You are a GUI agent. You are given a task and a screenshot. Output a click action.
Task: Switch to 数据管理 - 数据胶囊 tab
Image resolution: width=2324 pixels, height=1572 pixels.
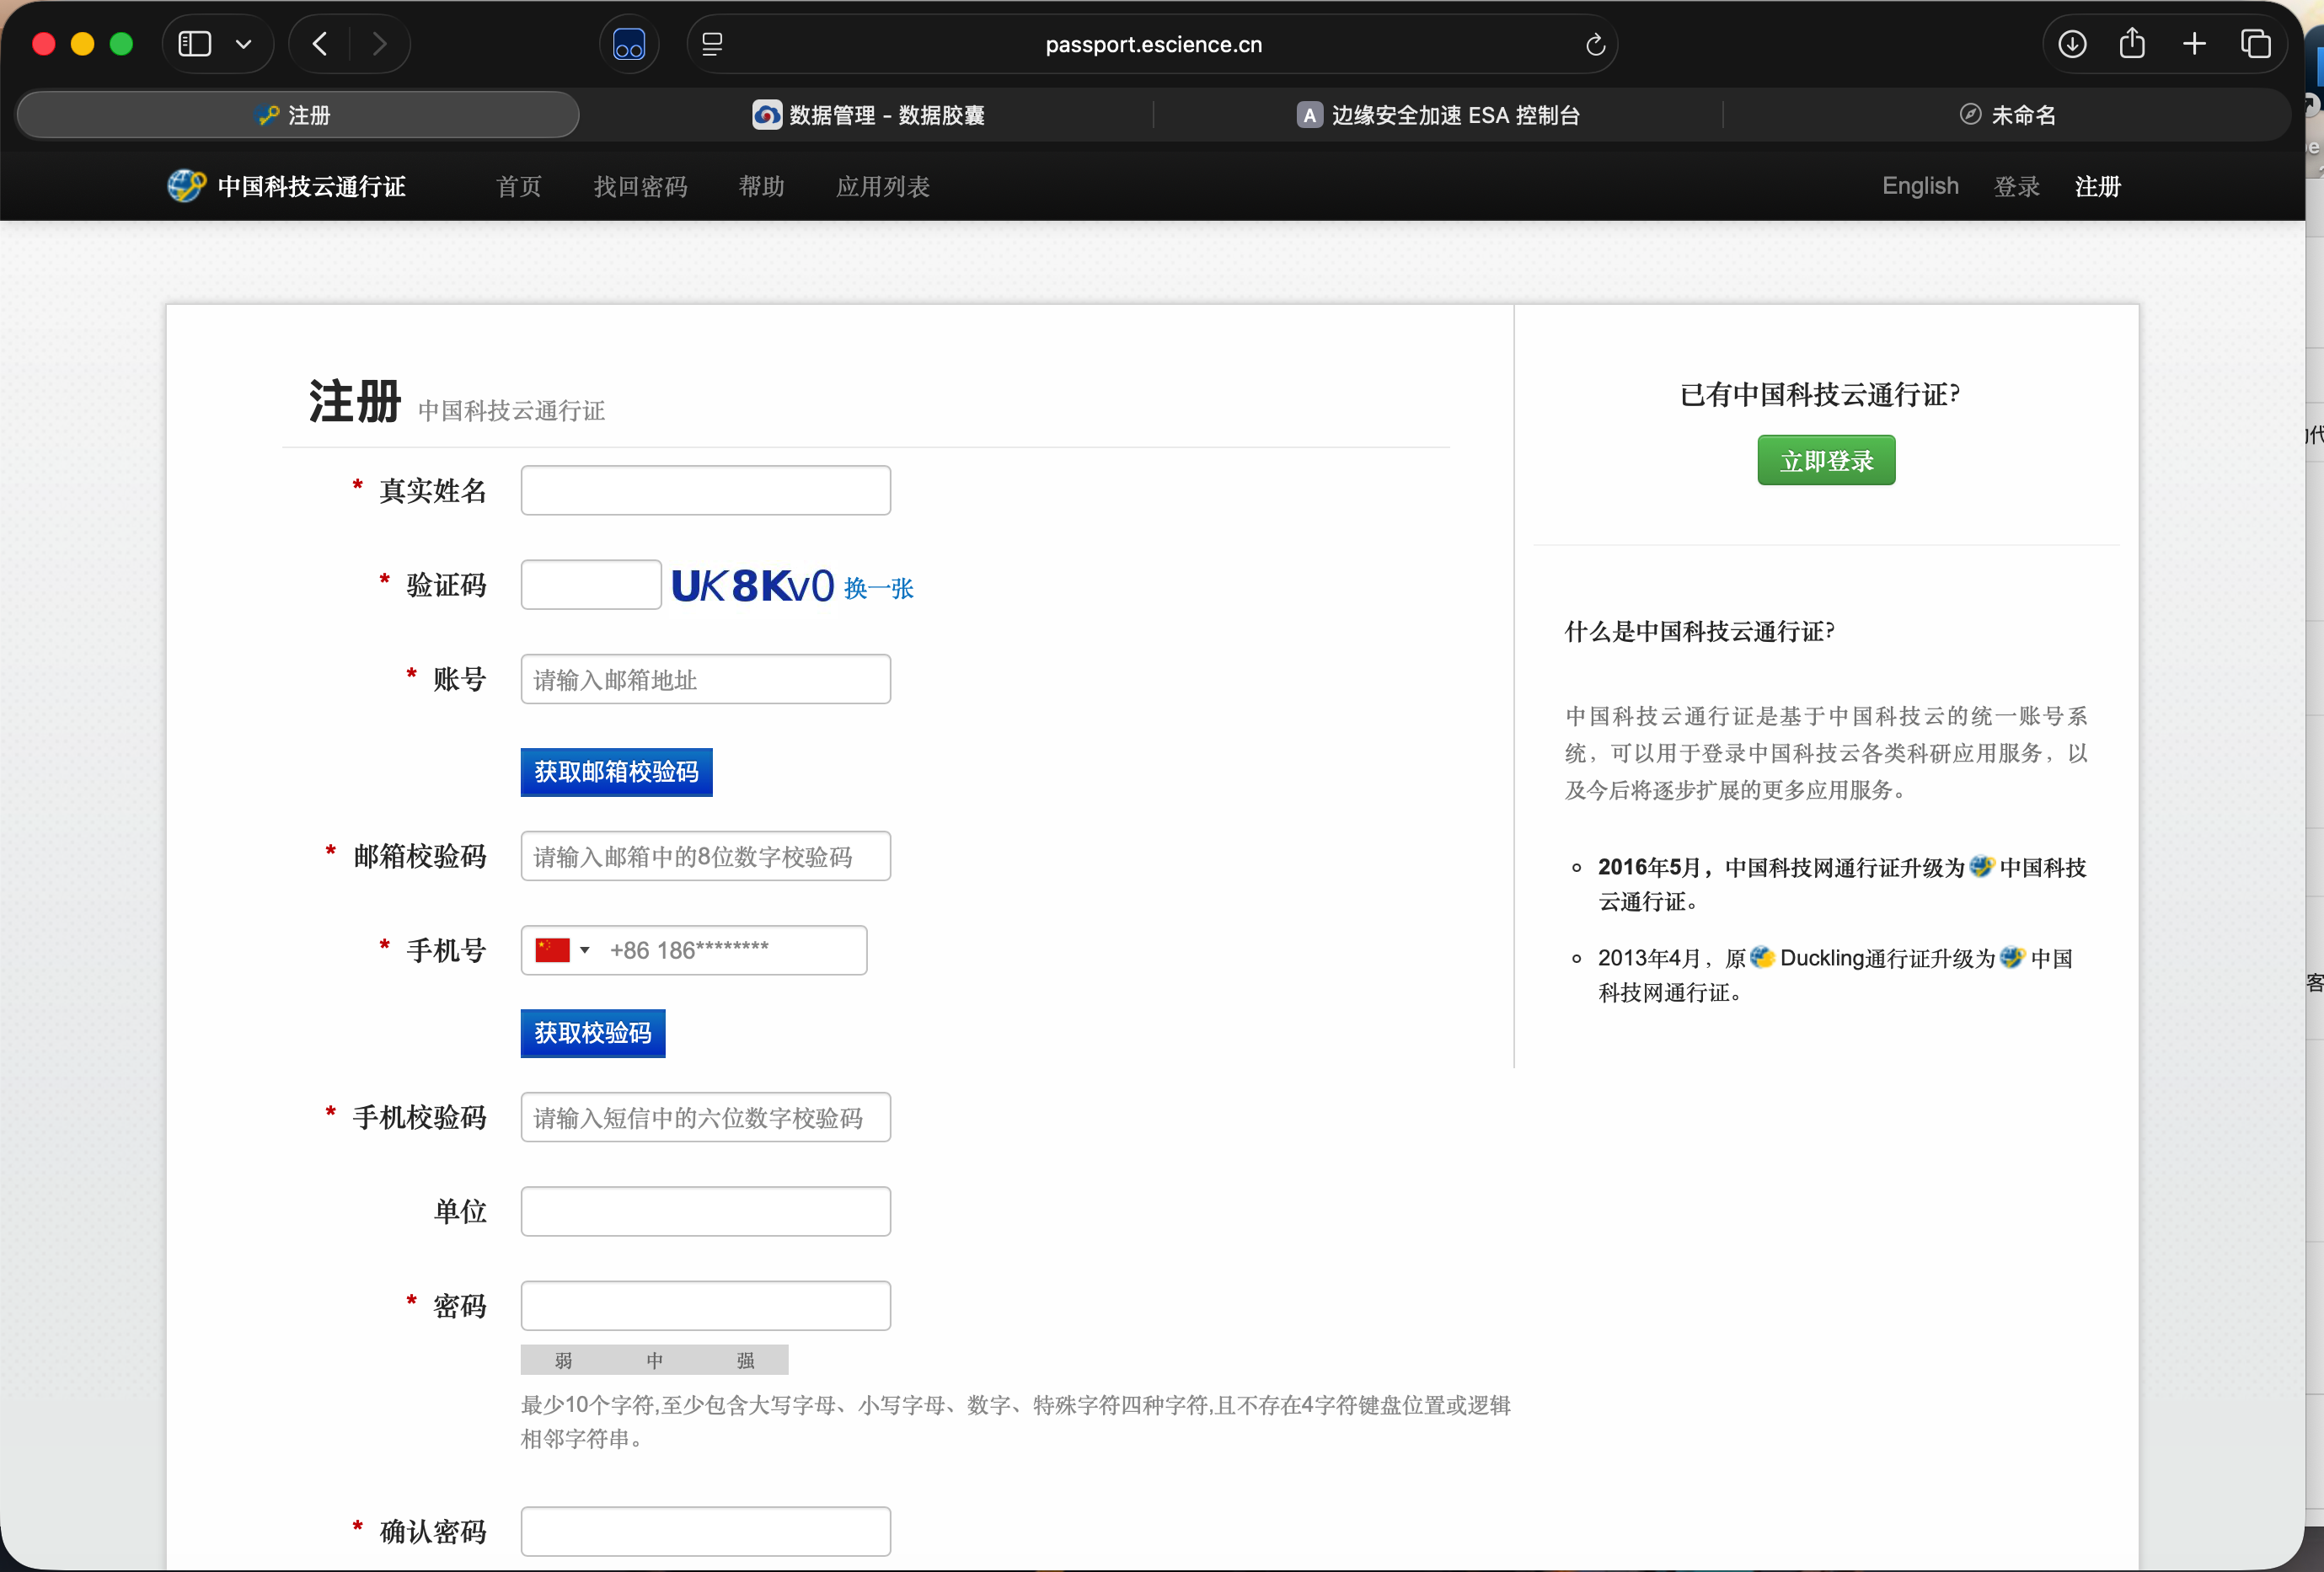tap(868, 115)
